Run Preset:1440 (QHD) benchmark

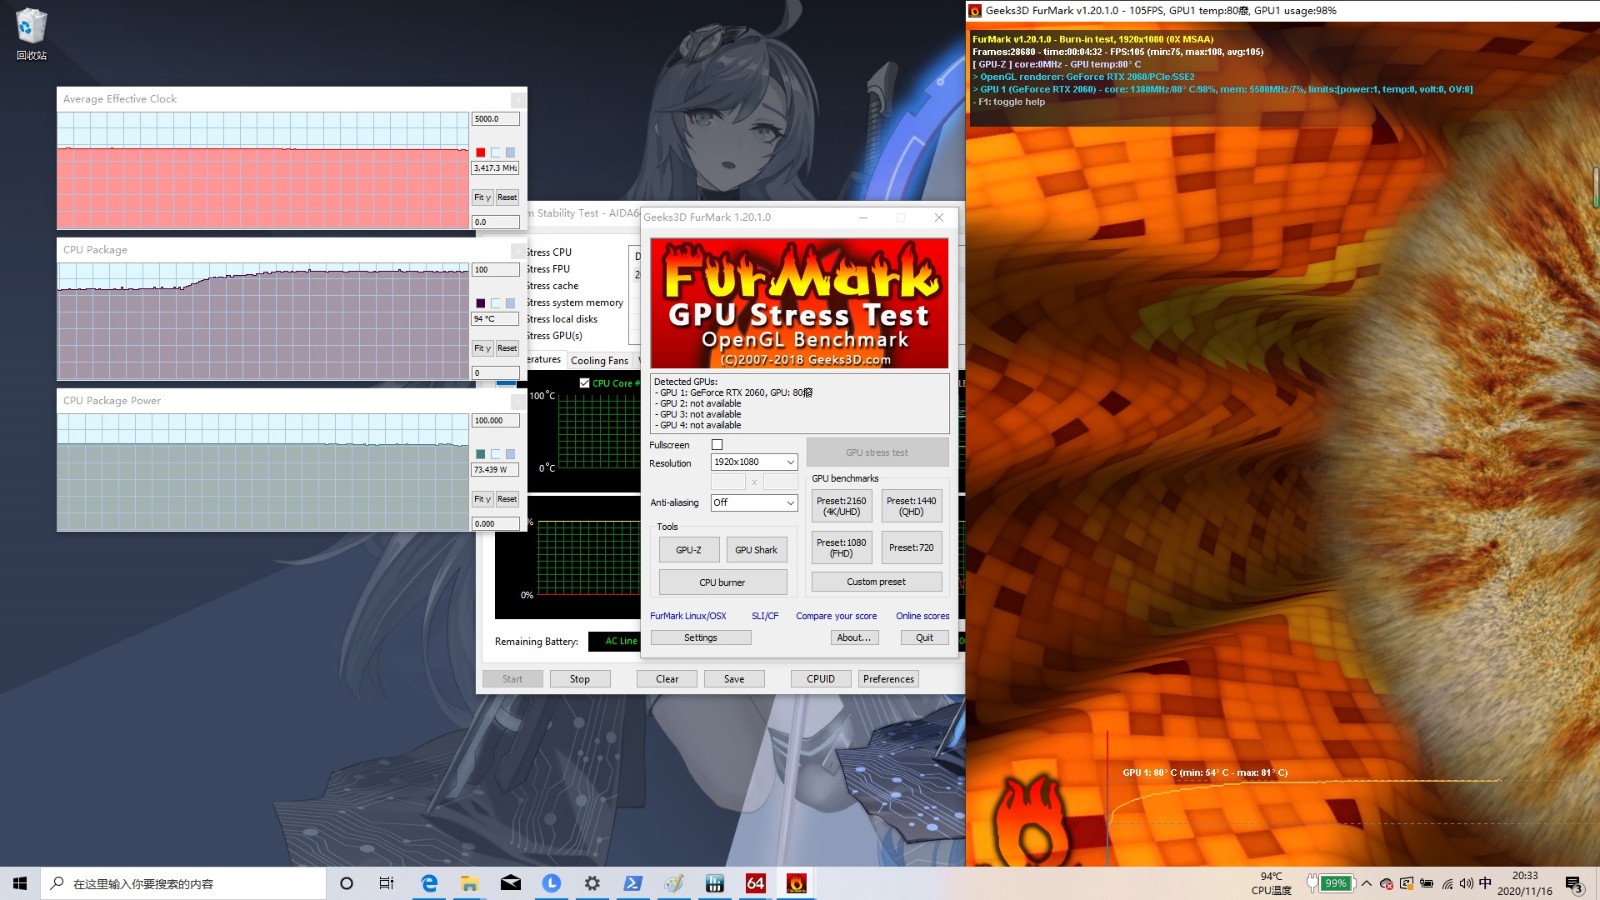(911, 506)
